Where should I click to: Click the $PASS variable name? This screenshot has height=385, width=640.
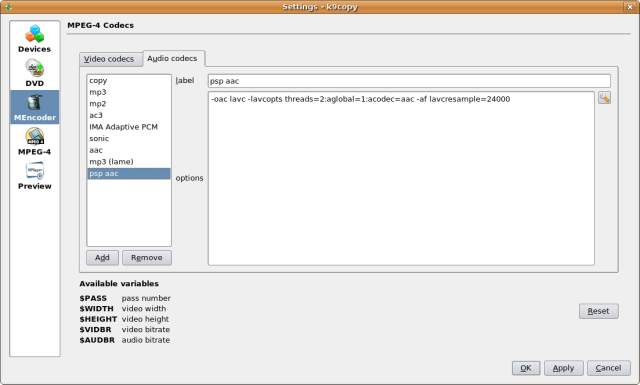pos(93,298)
